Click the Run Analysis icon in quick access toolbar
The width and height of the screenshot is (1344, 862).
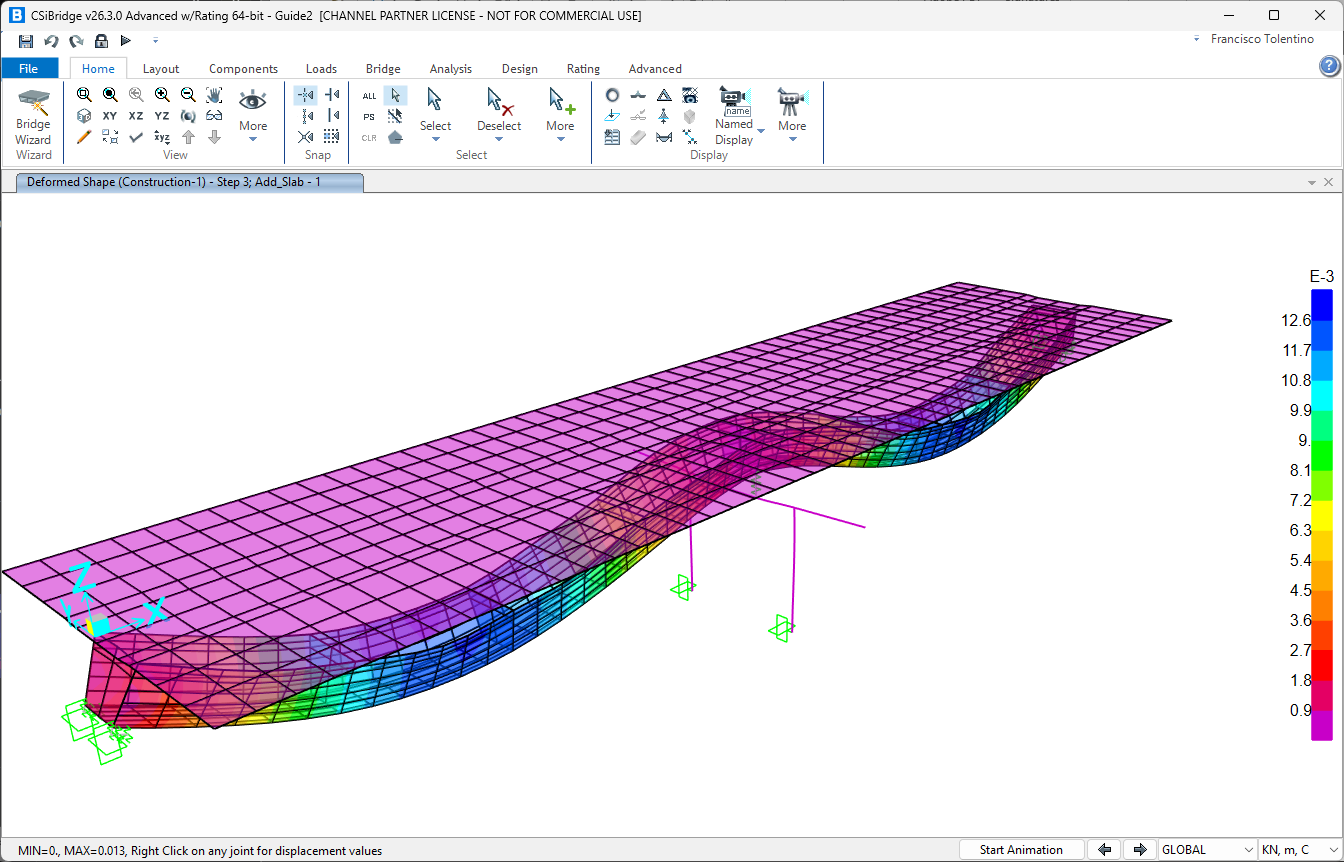(125, 40)
